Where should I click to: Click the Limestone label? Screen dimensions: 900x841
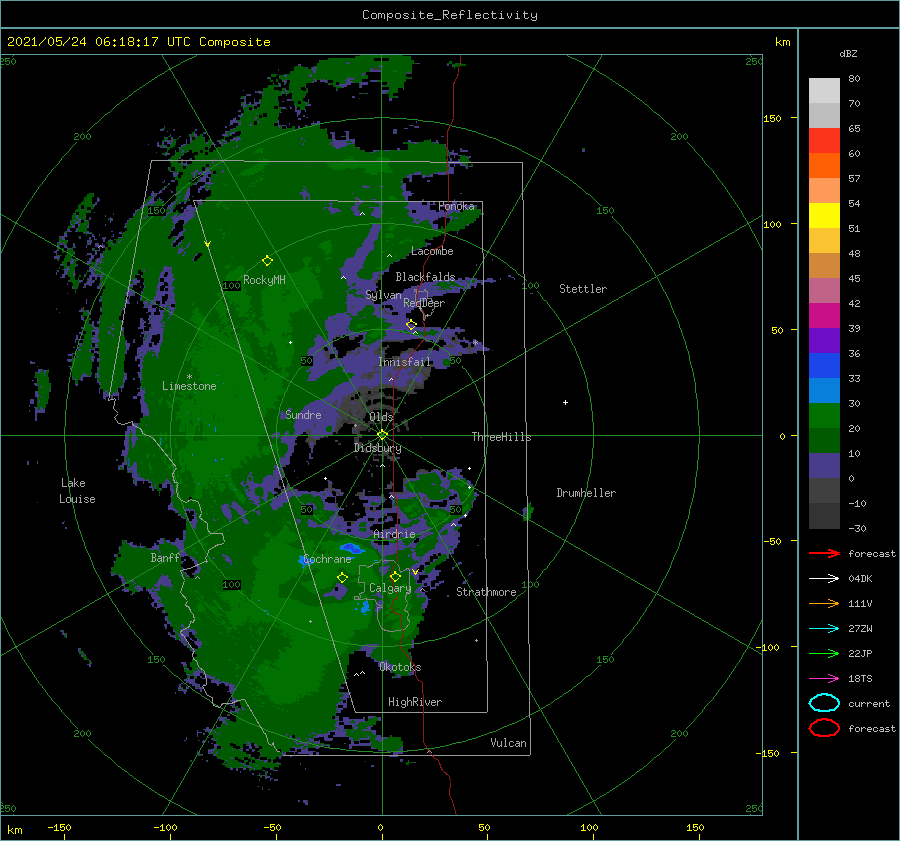189,386
